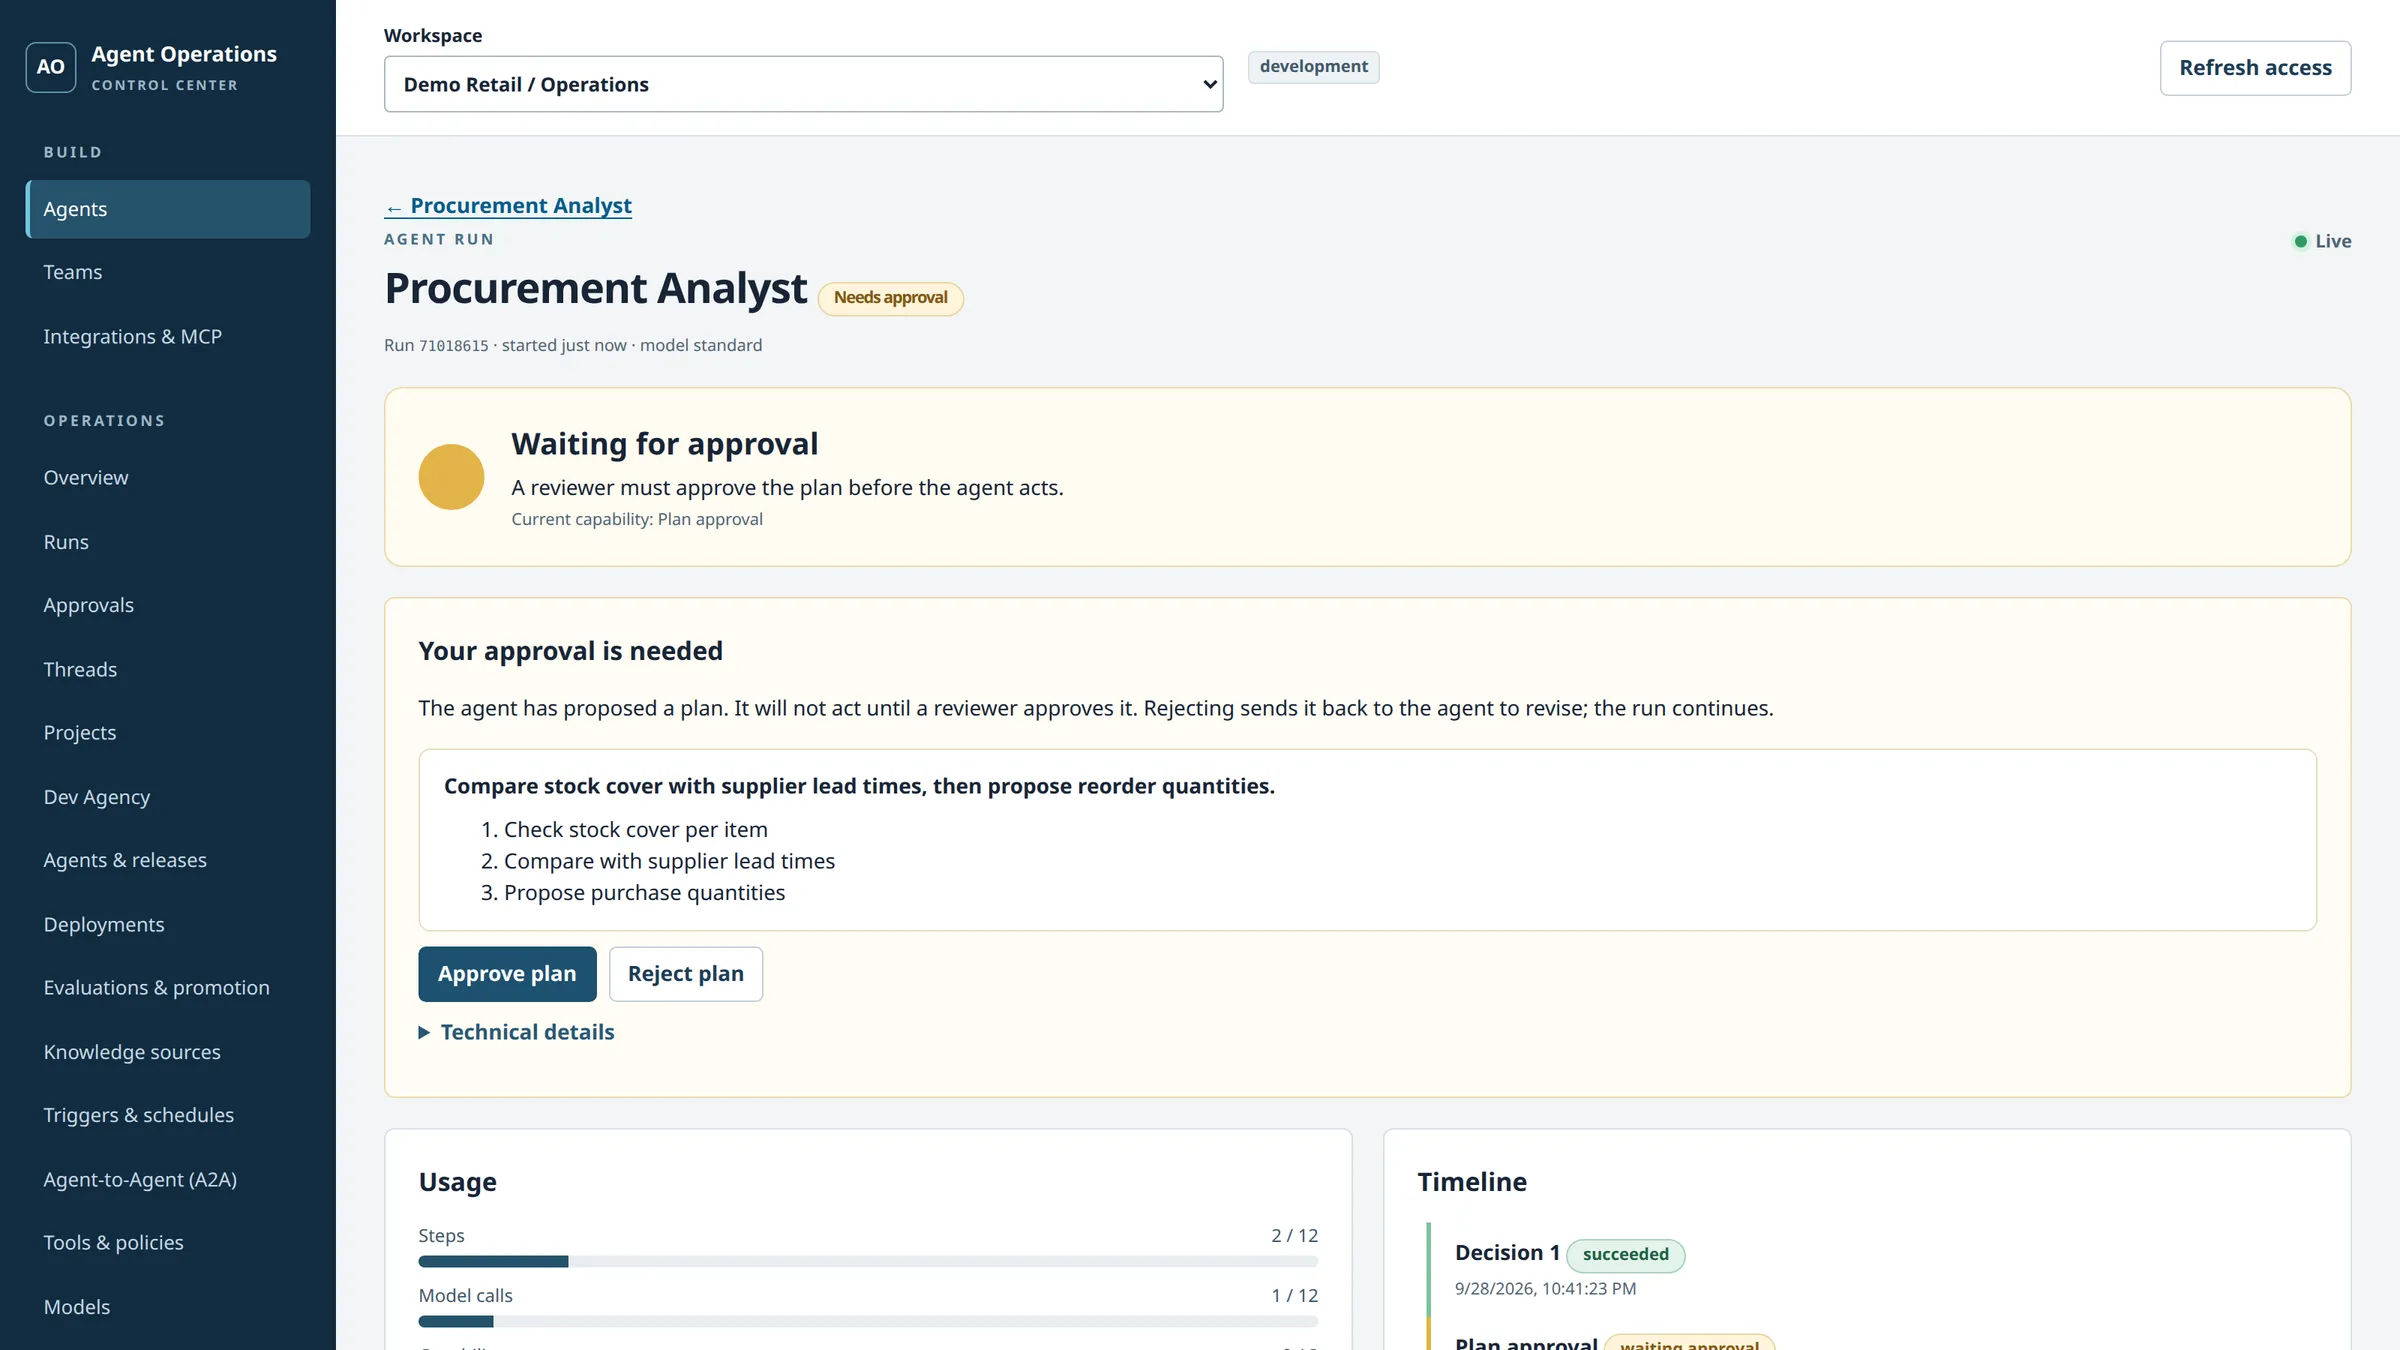Go back via Procurement Analyst link
This screenshot has width=2400, height=1350.
(508, 206)
